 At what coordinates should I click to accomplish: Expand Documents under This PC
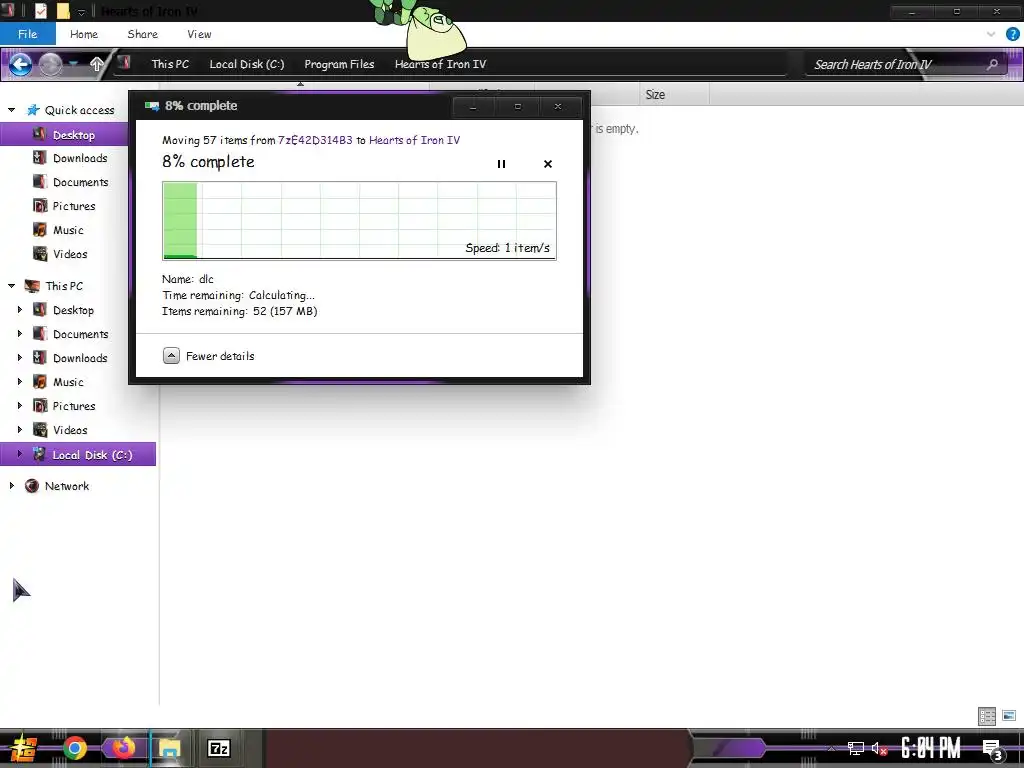pyautogui.click(x=20, y=334)
